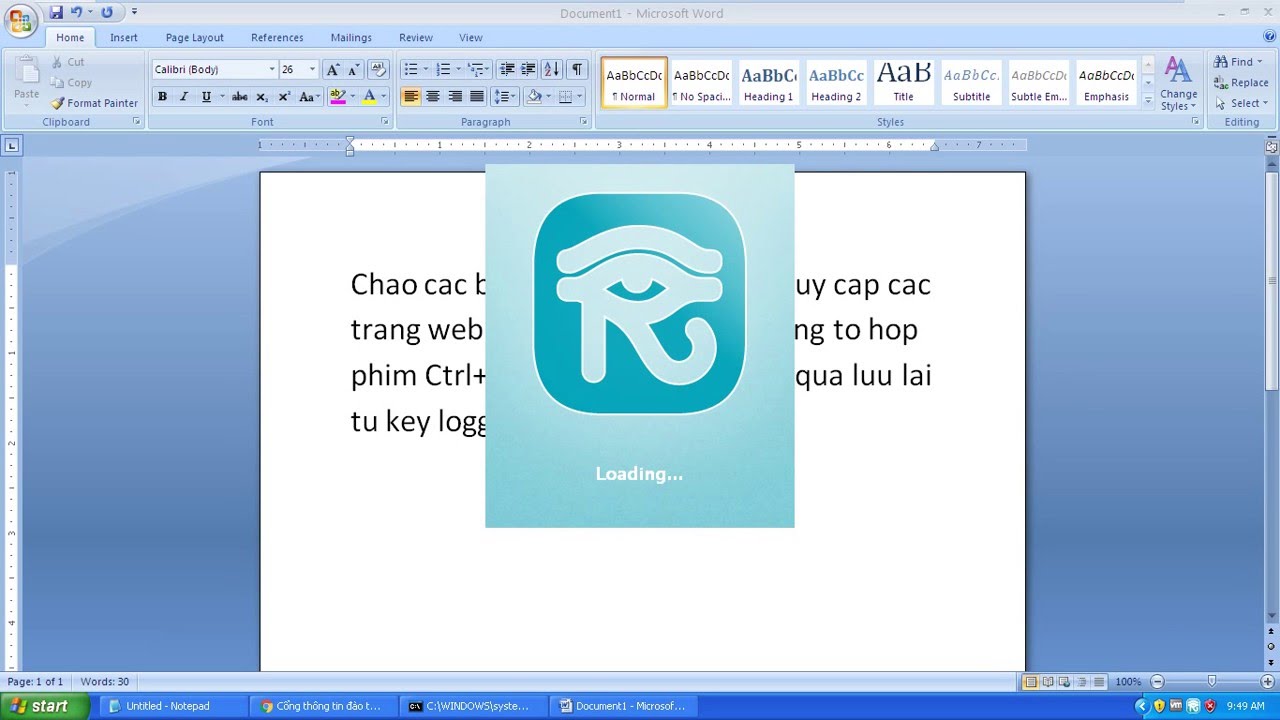The height and width of the screenshot is (720, 1280).
Task: Click the Superscript icon
Action: [x=284, y=97]
